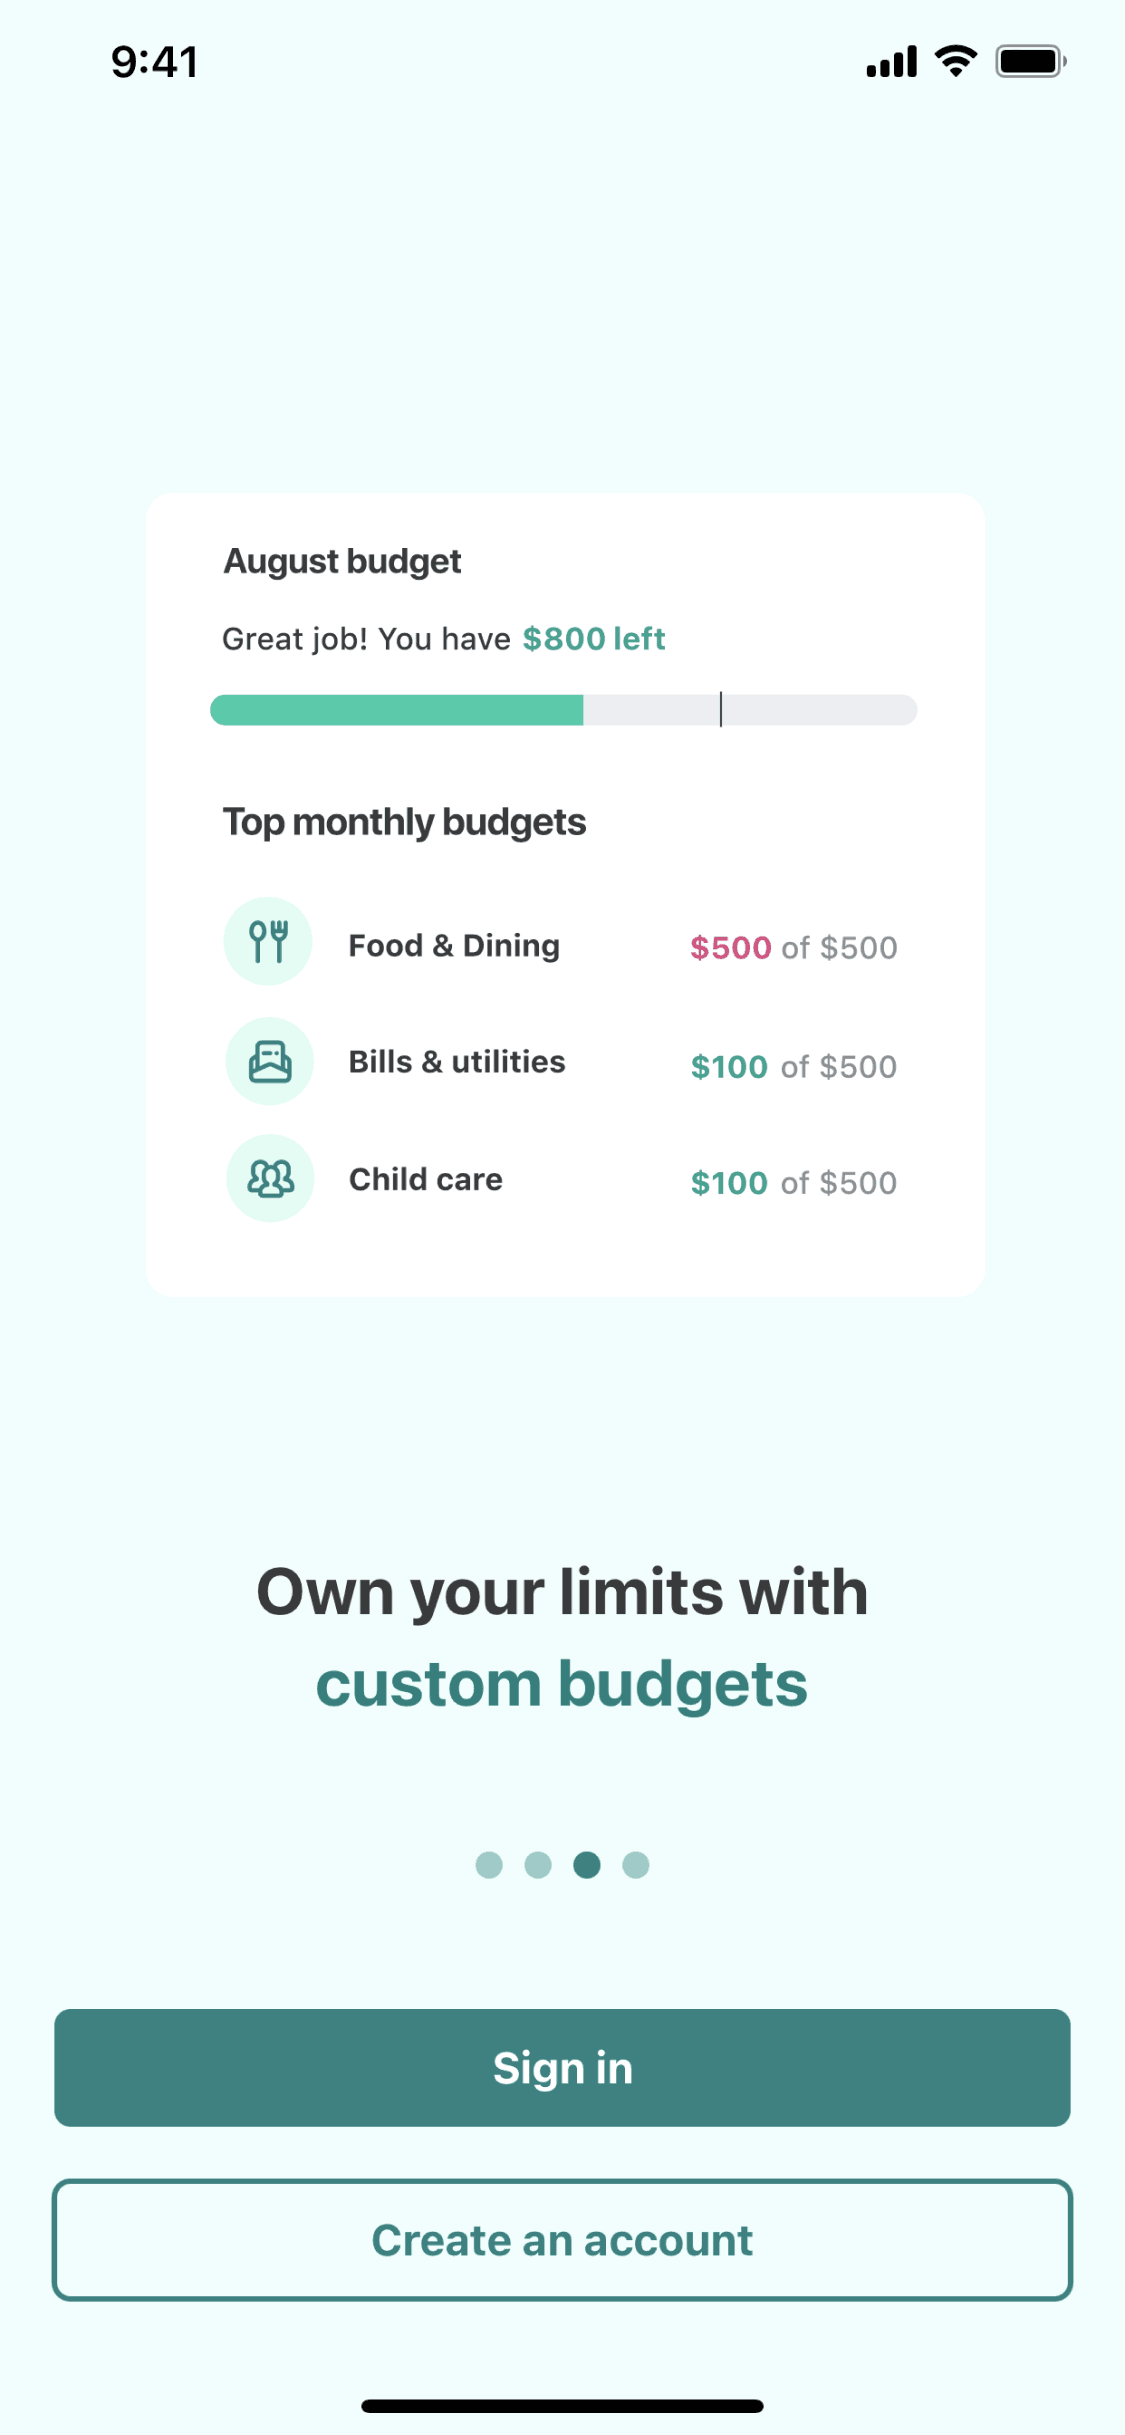
Task: Jump to the fourth onboarding page dot
Action: pos(636,1865)
